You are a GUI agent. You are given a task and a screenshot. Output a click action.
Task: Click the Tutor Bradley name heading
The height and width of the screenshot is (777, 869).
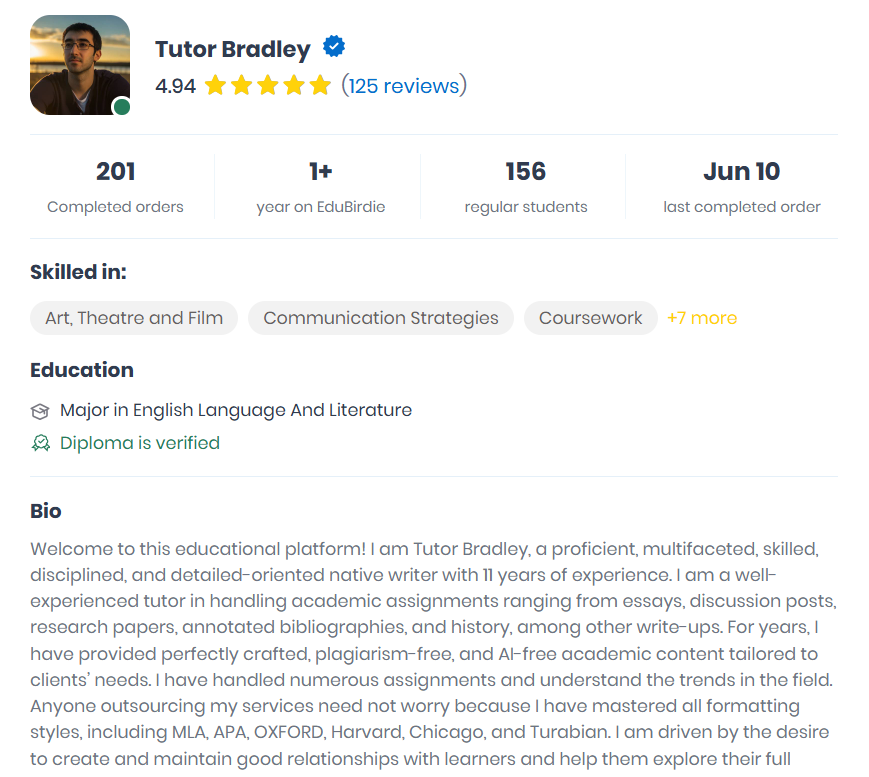[233, 49]
